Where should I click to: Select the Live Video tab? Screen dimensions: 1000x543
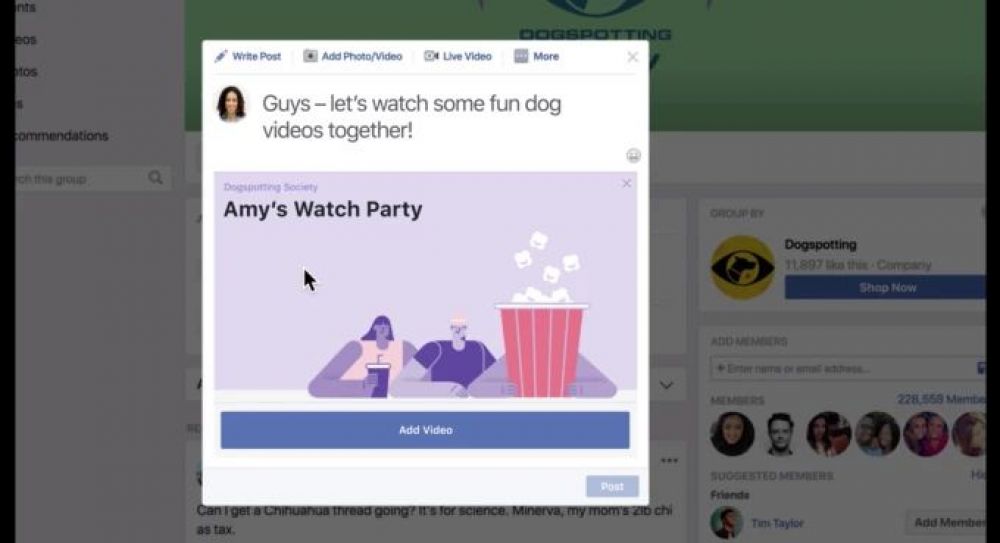tap(458, 56)
